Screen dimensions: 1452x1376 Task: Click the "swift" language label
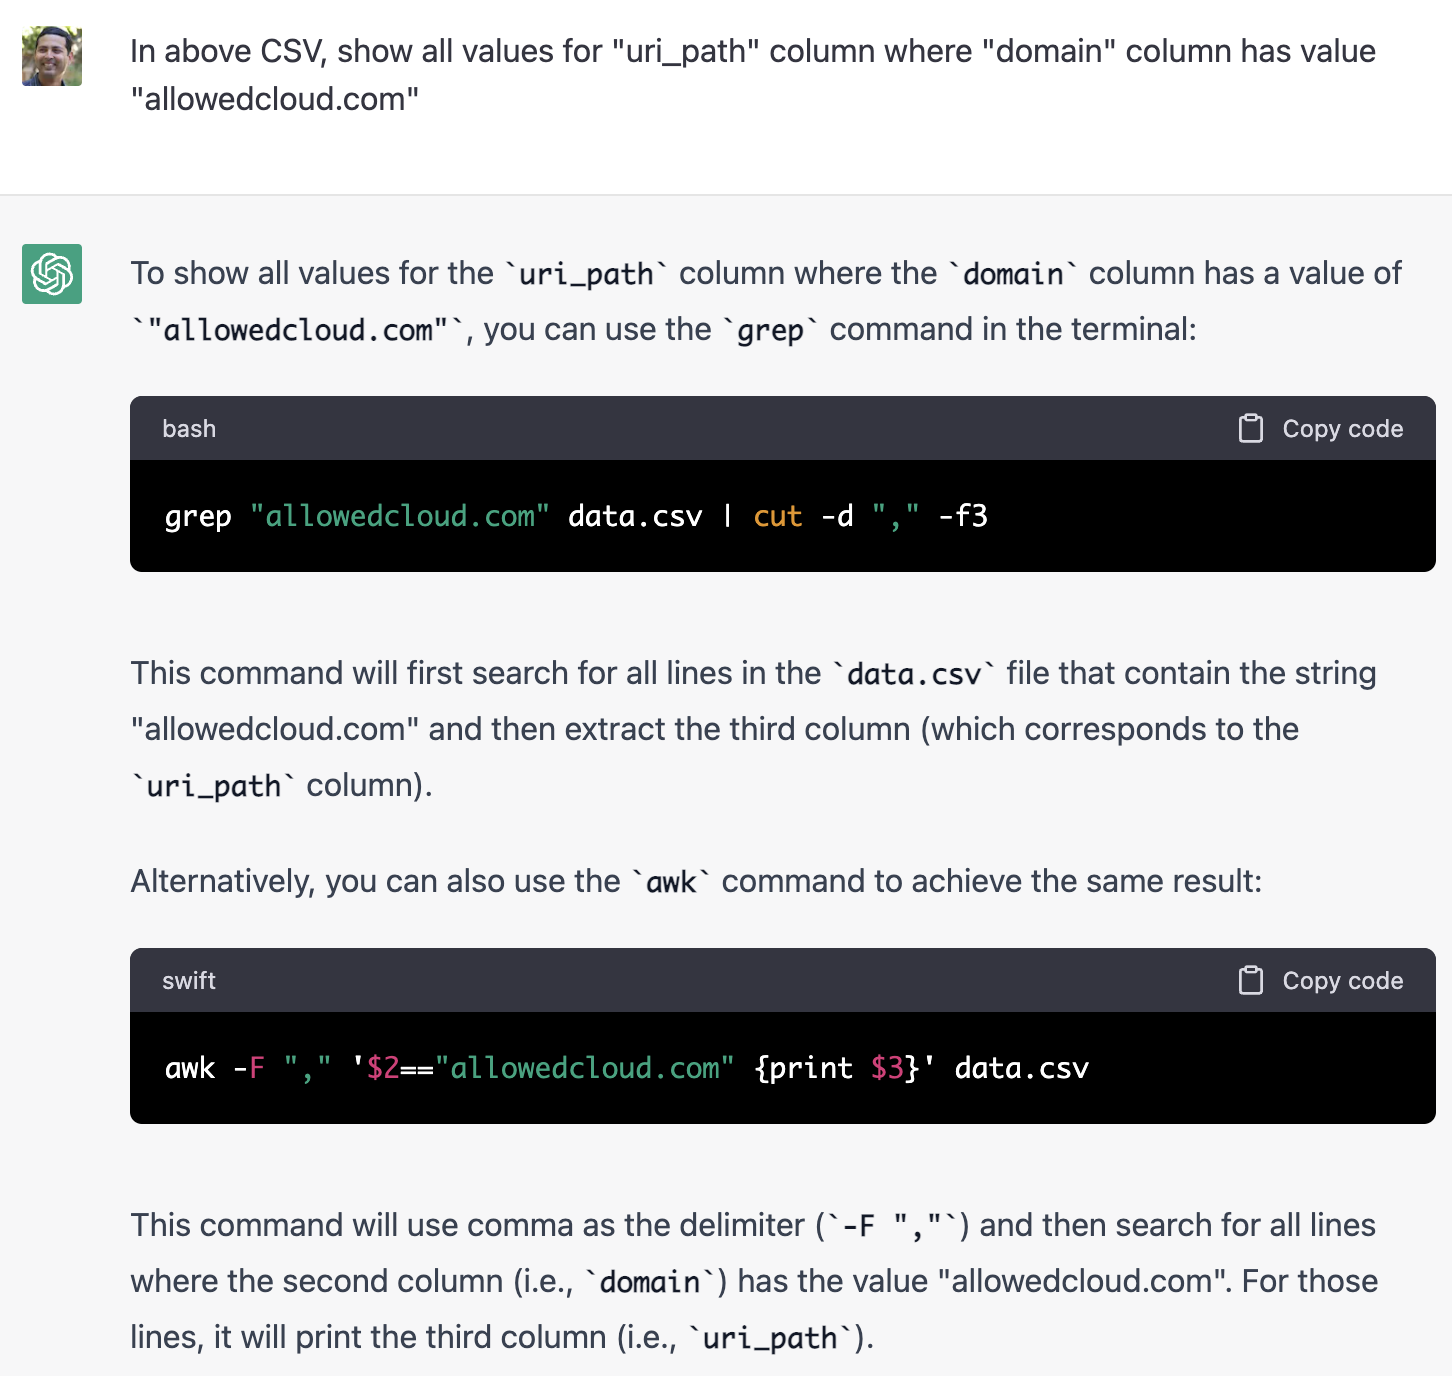(x=189, y=981)
